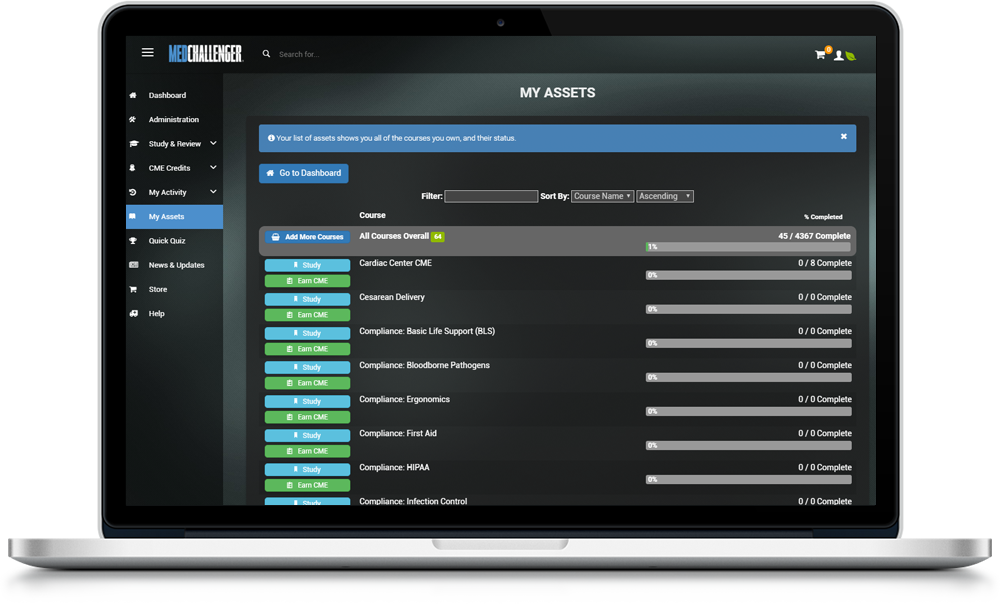Viewport: 1000px width, 604px height.
Task: Click the Compliance: Infection Control course name
Action: [x=413, y=501]
